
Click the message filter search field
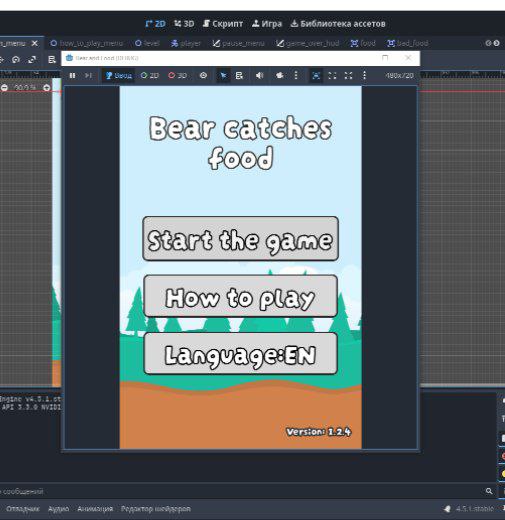242,491
